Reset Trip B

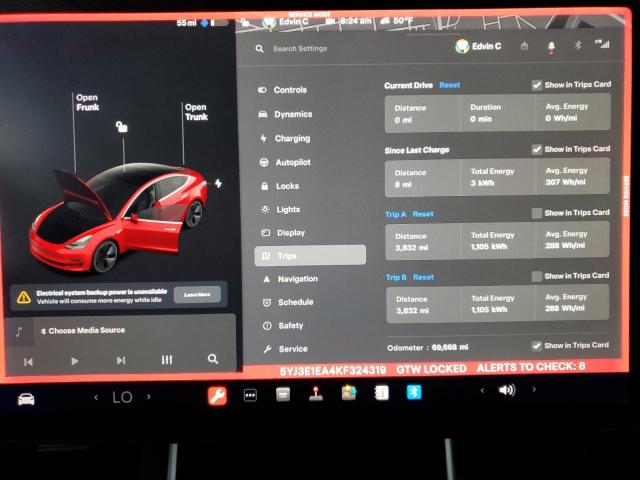click(423, 277)
